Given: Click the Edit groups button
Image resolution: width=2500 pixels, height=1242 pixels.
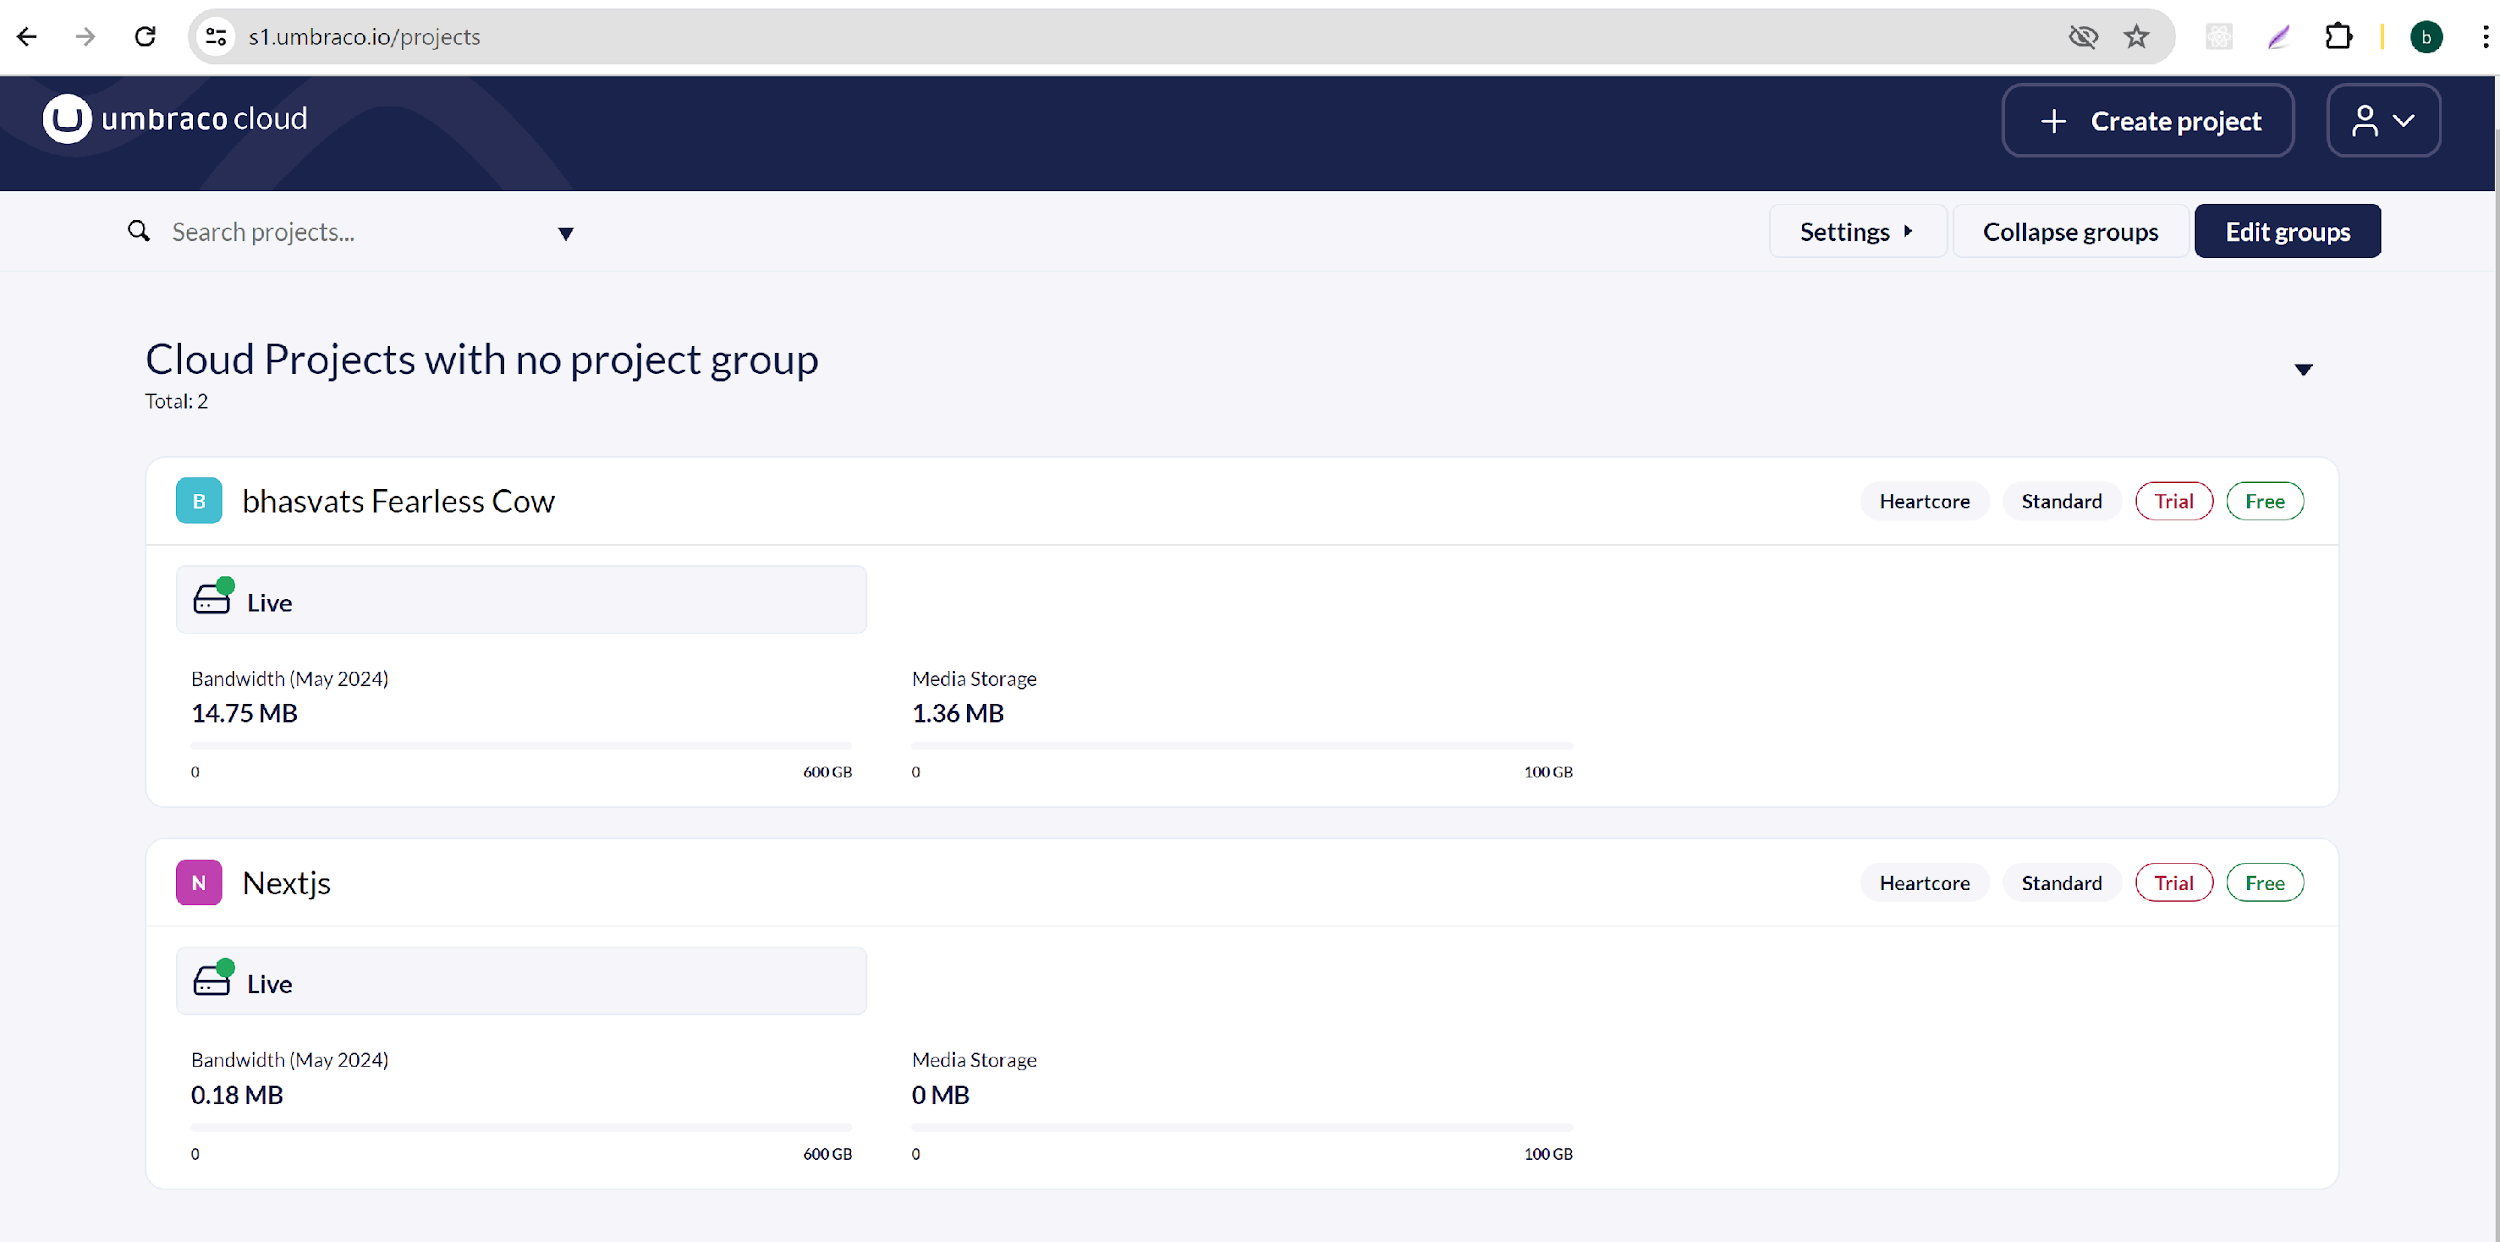Looking at the screenshot, I should coord(2287,232).
